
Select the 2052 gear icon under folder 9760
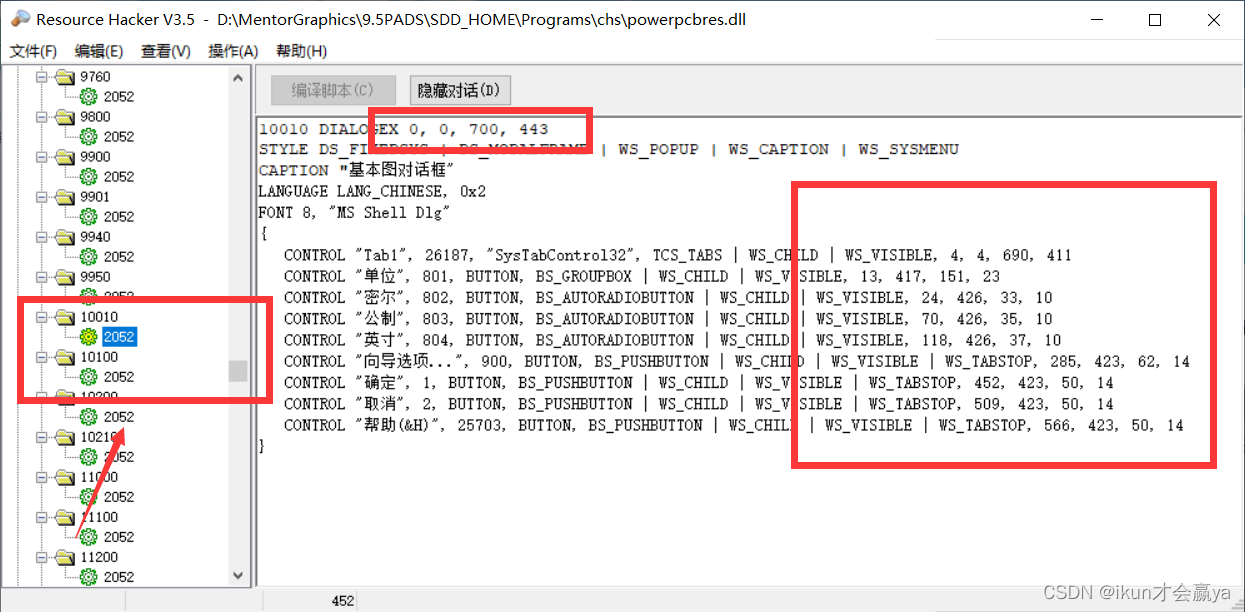(x=90, y=96)
